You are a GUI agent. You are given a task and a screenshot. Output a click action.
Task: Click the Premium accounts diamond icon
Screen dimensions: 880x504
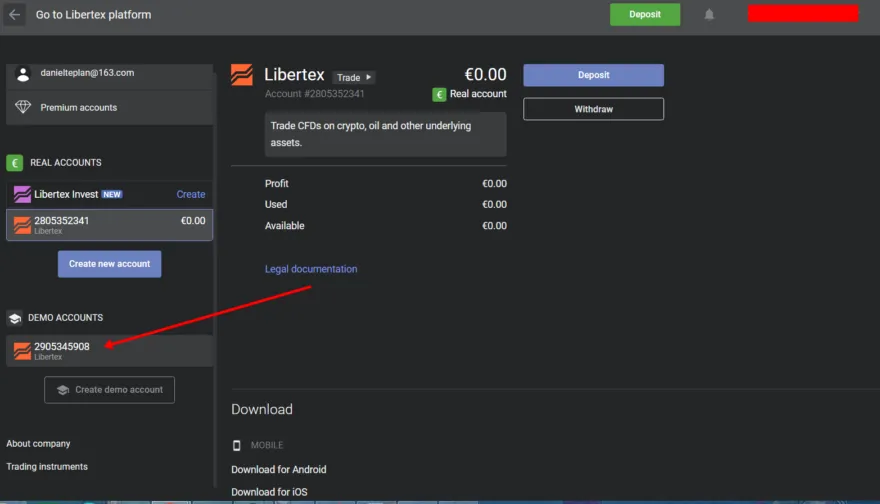click(23, 107)
